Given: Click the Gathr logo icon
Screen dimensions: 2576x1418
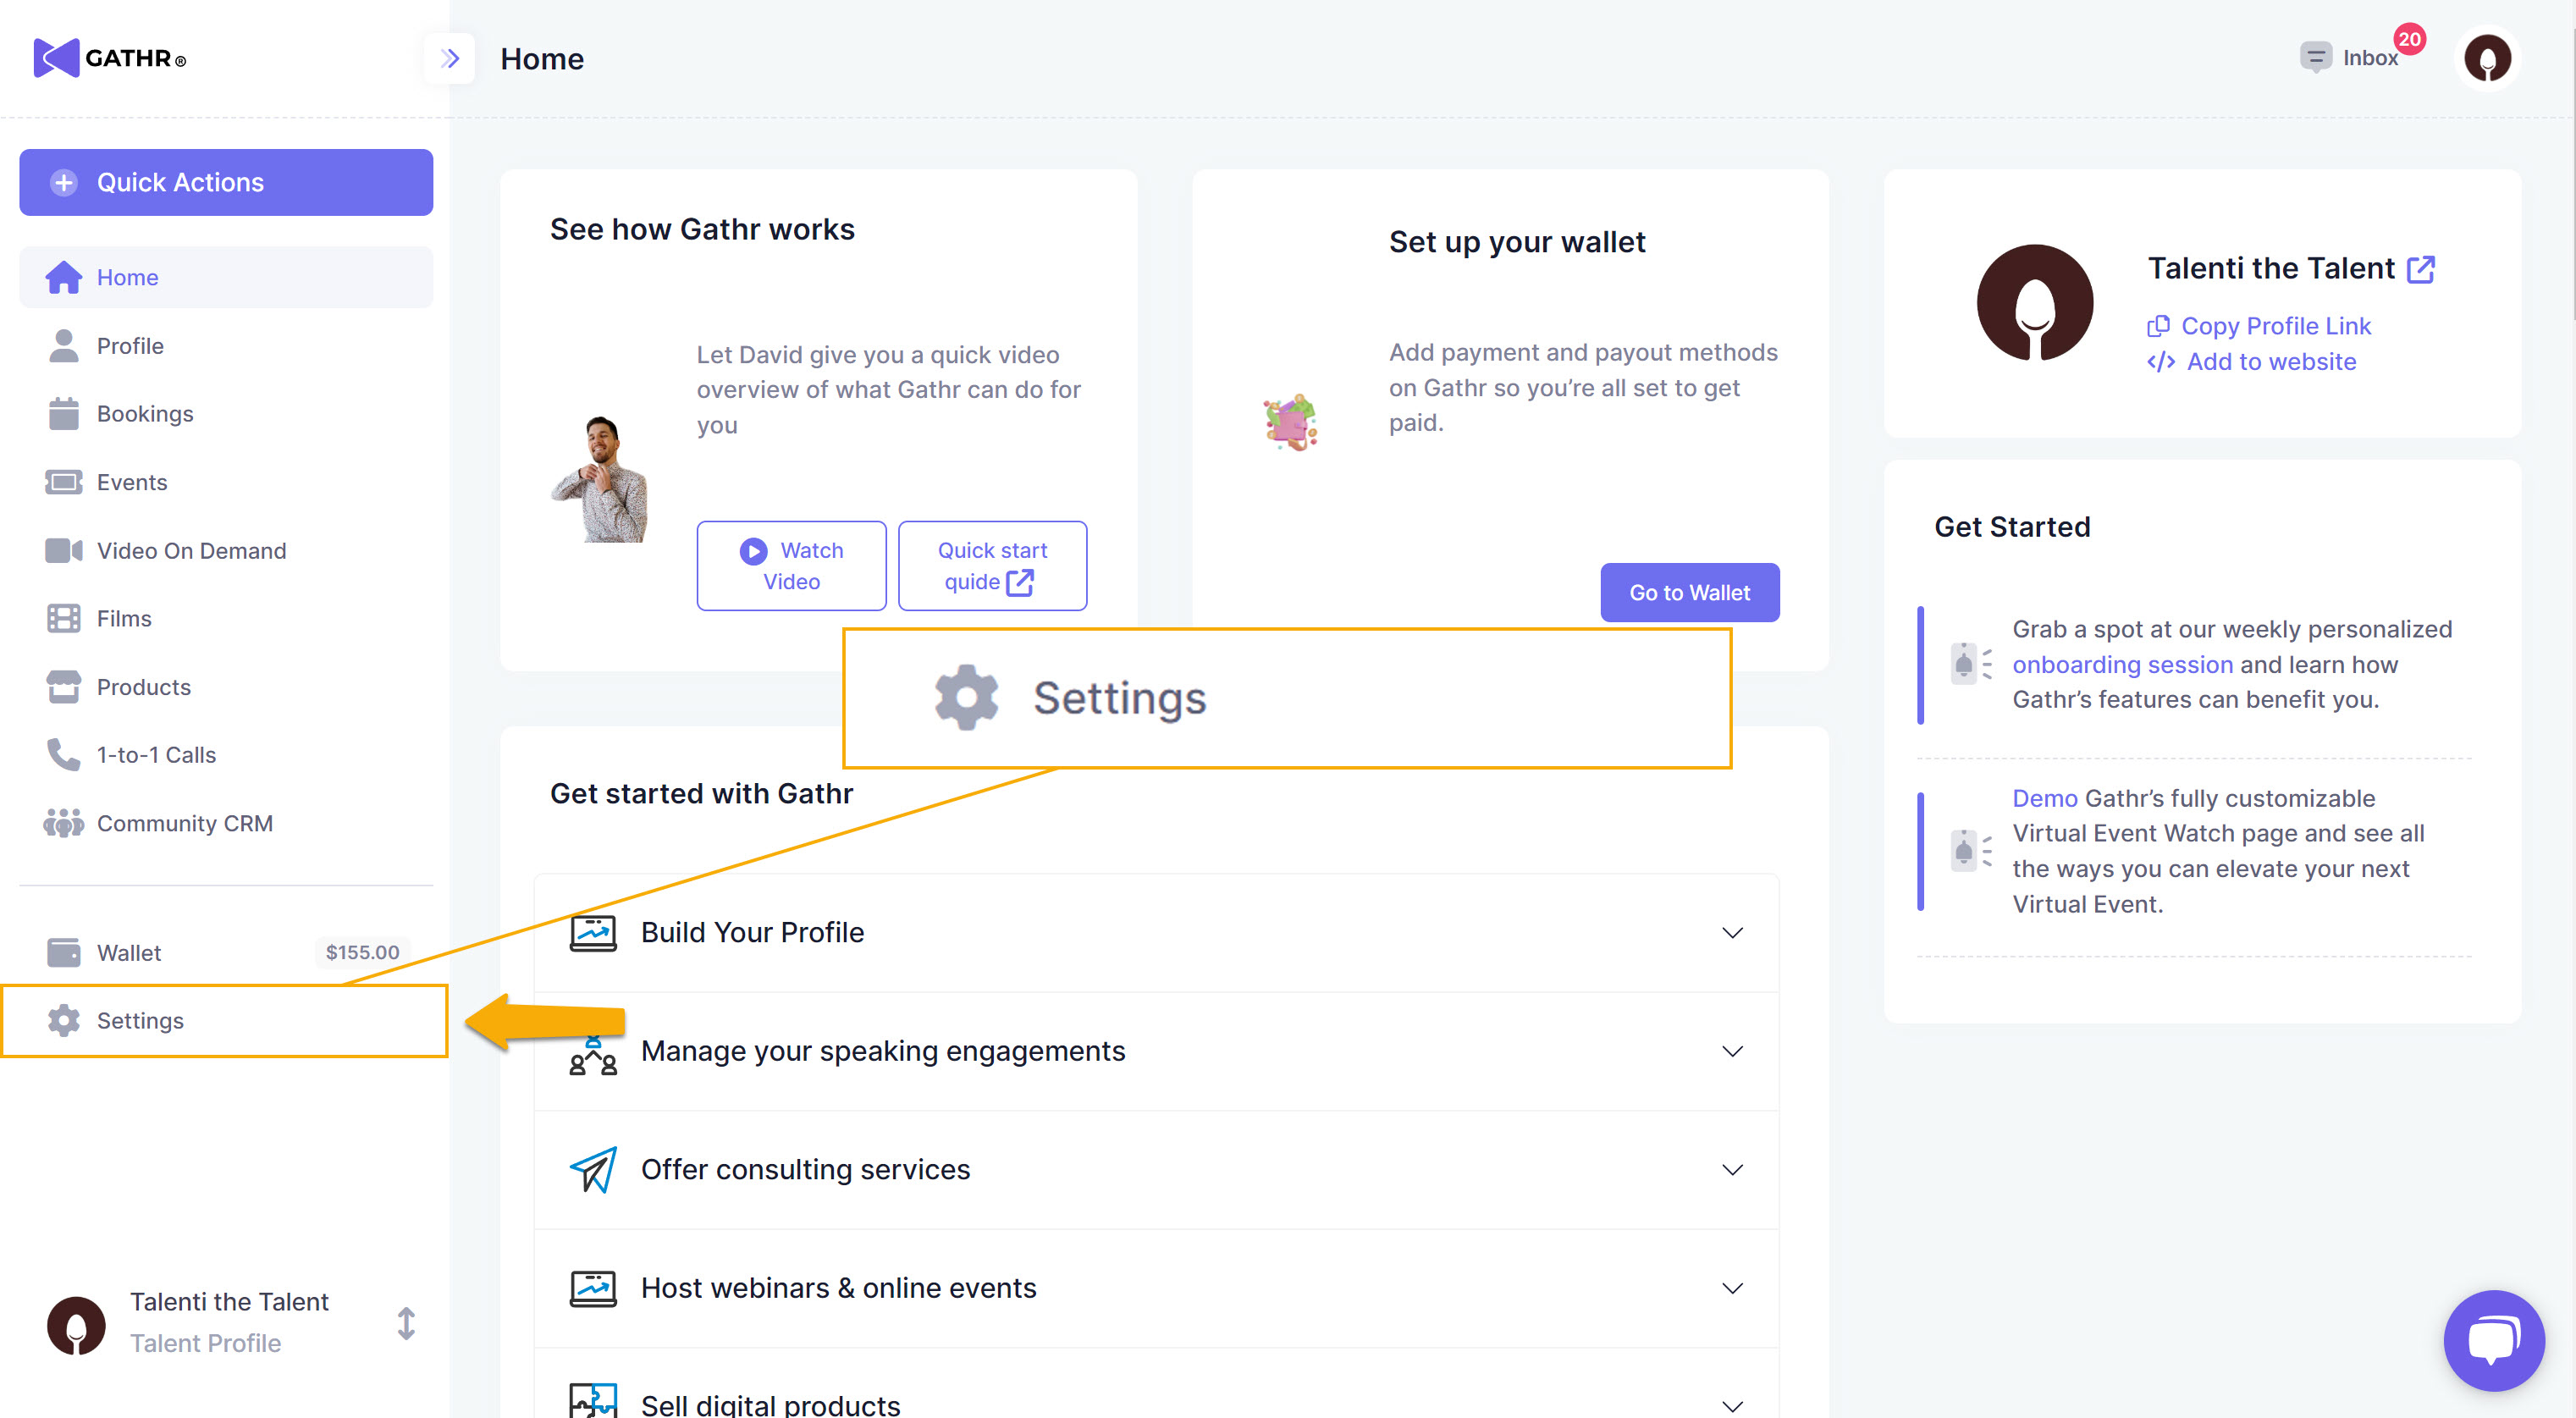Looking at the screenshot, I should (x=56, y=58).
